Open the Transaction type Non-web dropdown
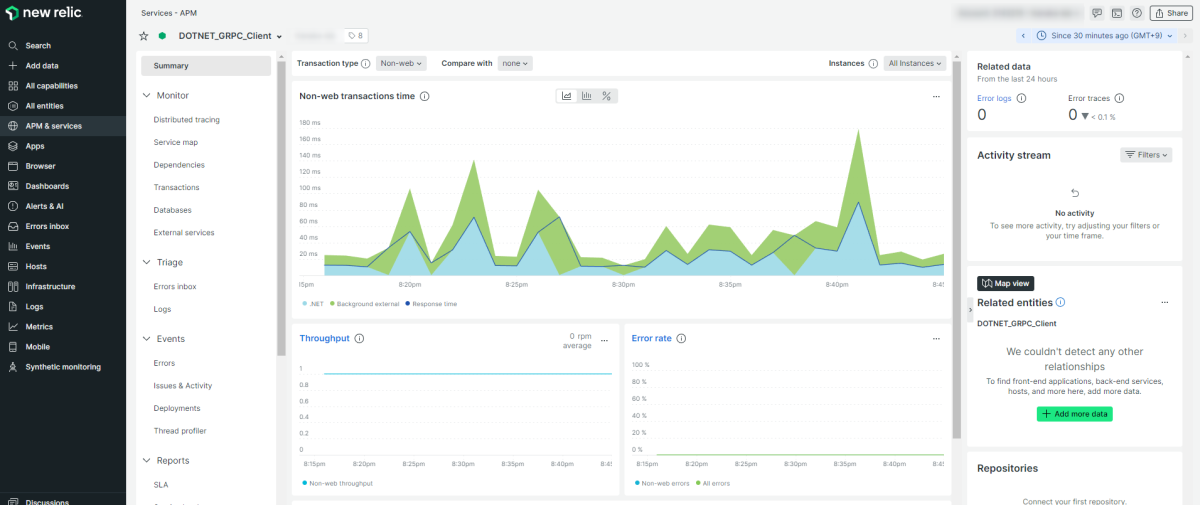Image resolution: width=1200 pixels, height=505 pixels. pyautogui.click(x=402, y=63)
